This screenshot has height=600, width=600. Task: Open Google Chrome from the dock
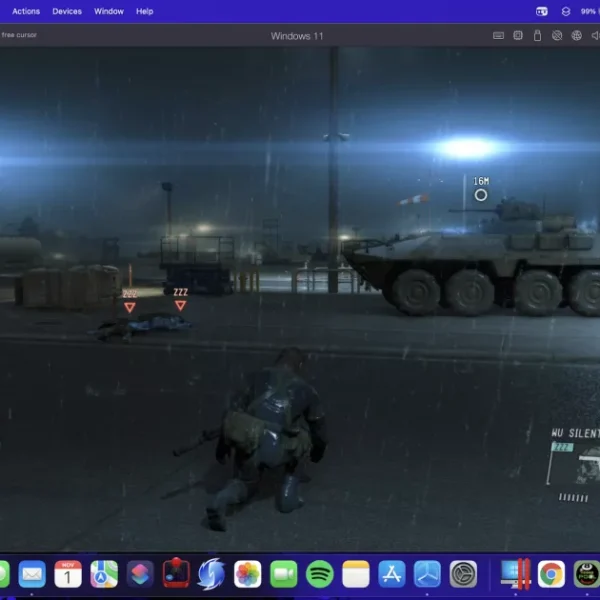tap(550, 574)
